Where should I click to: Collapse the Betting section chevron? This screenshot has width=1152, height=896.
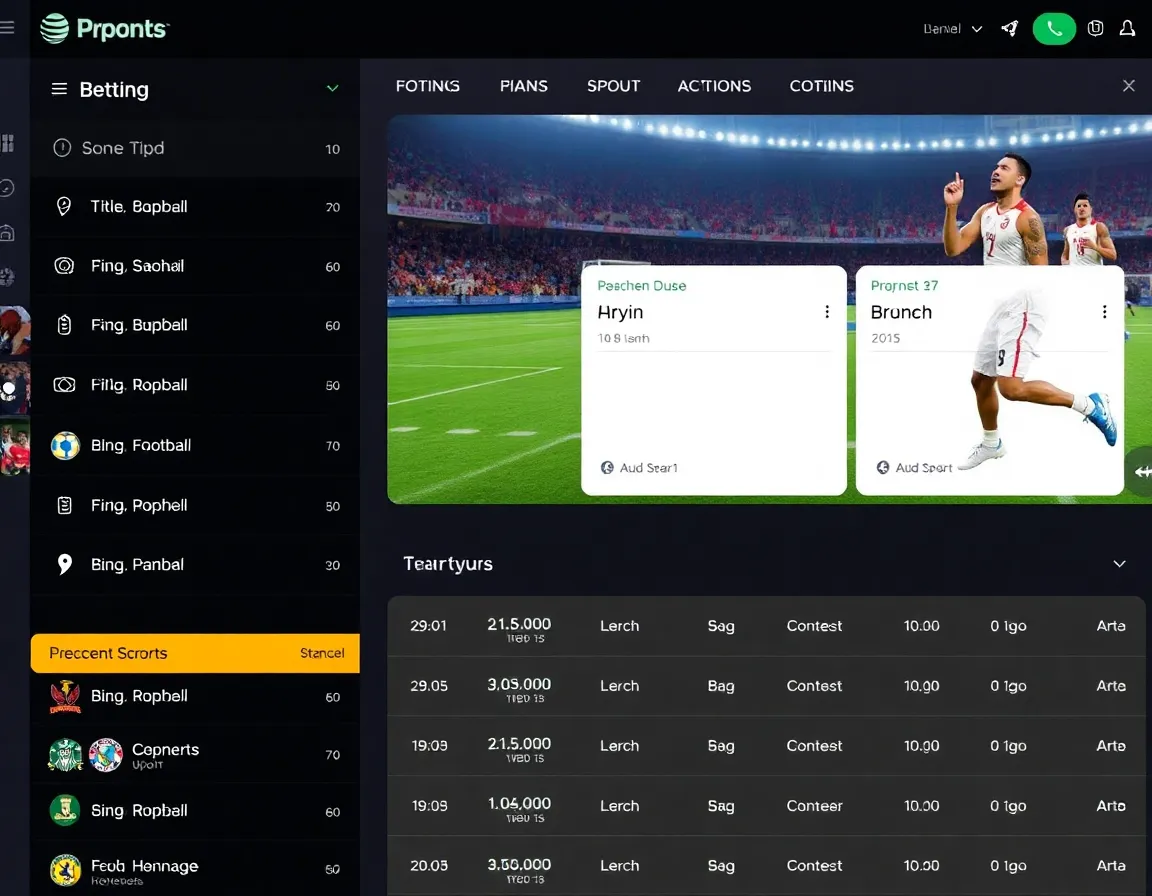[x=332, y=89]
